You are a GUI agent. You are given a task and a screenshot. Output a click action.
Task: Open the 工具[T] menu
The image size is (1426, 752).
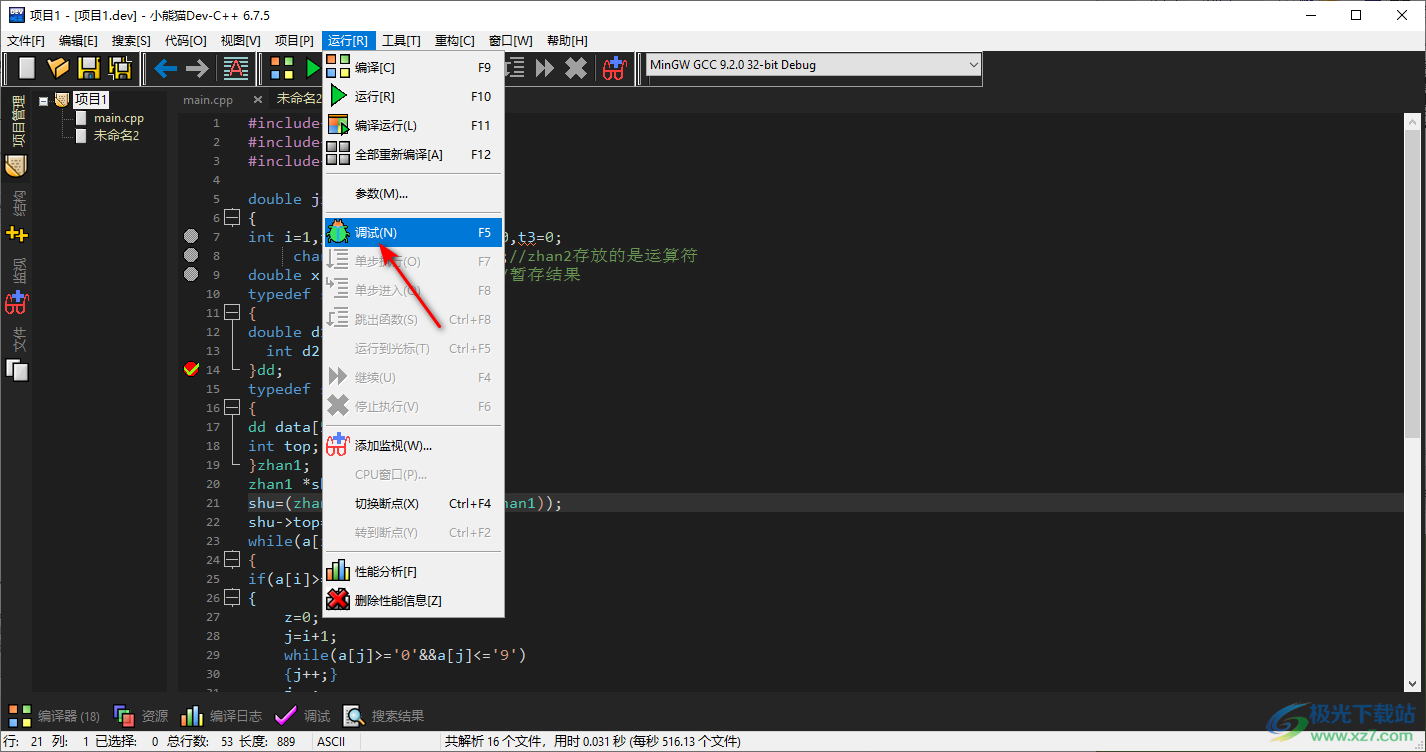401,41
